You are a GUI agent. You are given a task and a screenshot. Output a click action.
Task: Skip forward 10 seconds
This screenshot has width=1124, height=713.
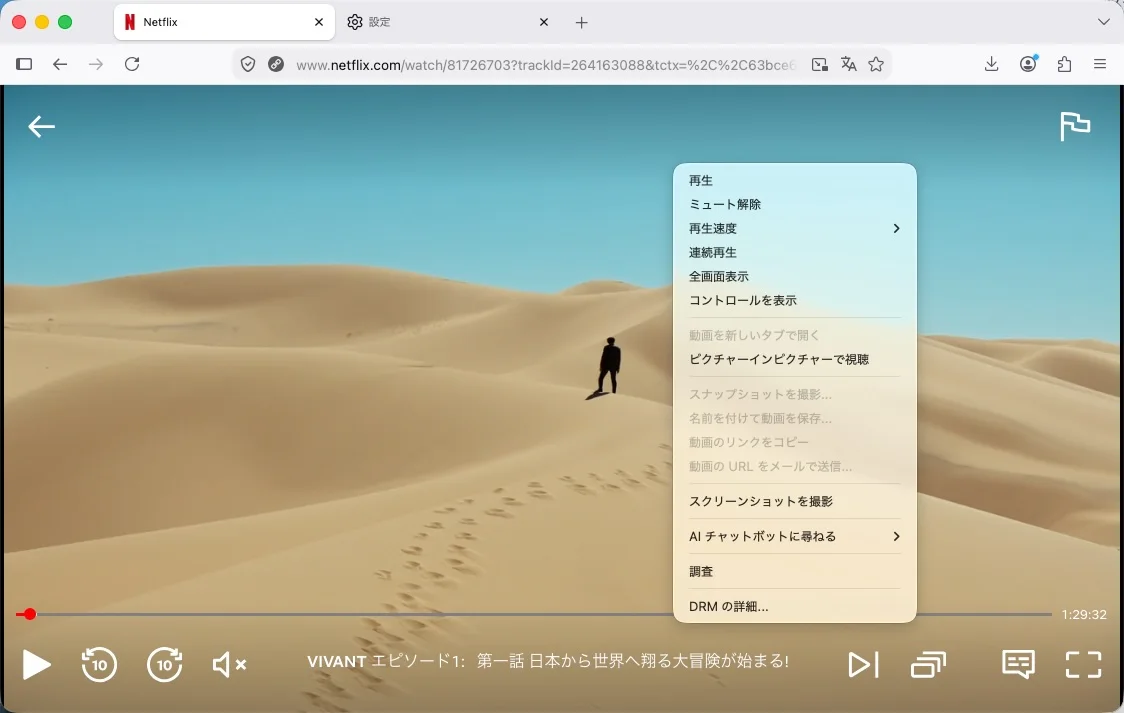coord(164,664)
